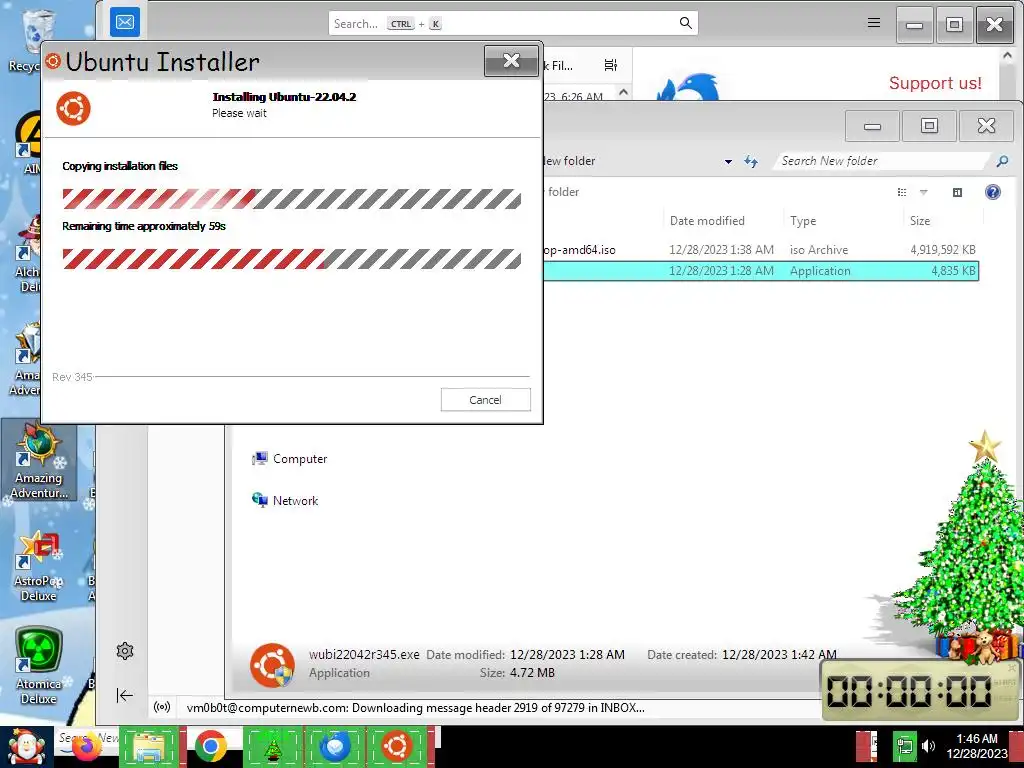Click the Ubuntu logo in the installer header

73,108
